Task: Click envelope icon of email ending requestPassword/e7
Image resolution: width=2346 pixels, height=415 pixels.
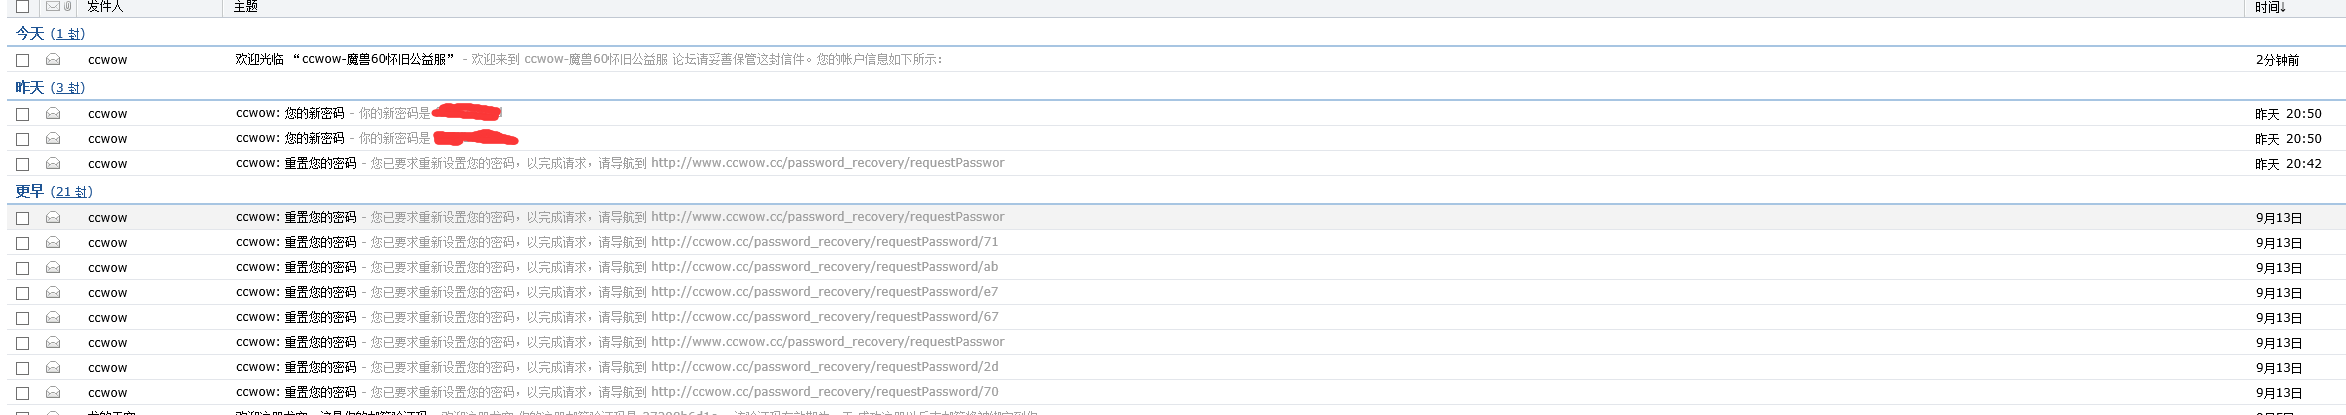Action: click(53, 293)
